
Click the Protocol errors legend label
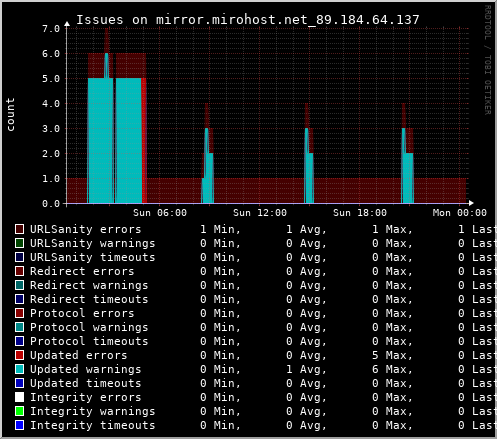pyautogui.click(x=82, y=313)
